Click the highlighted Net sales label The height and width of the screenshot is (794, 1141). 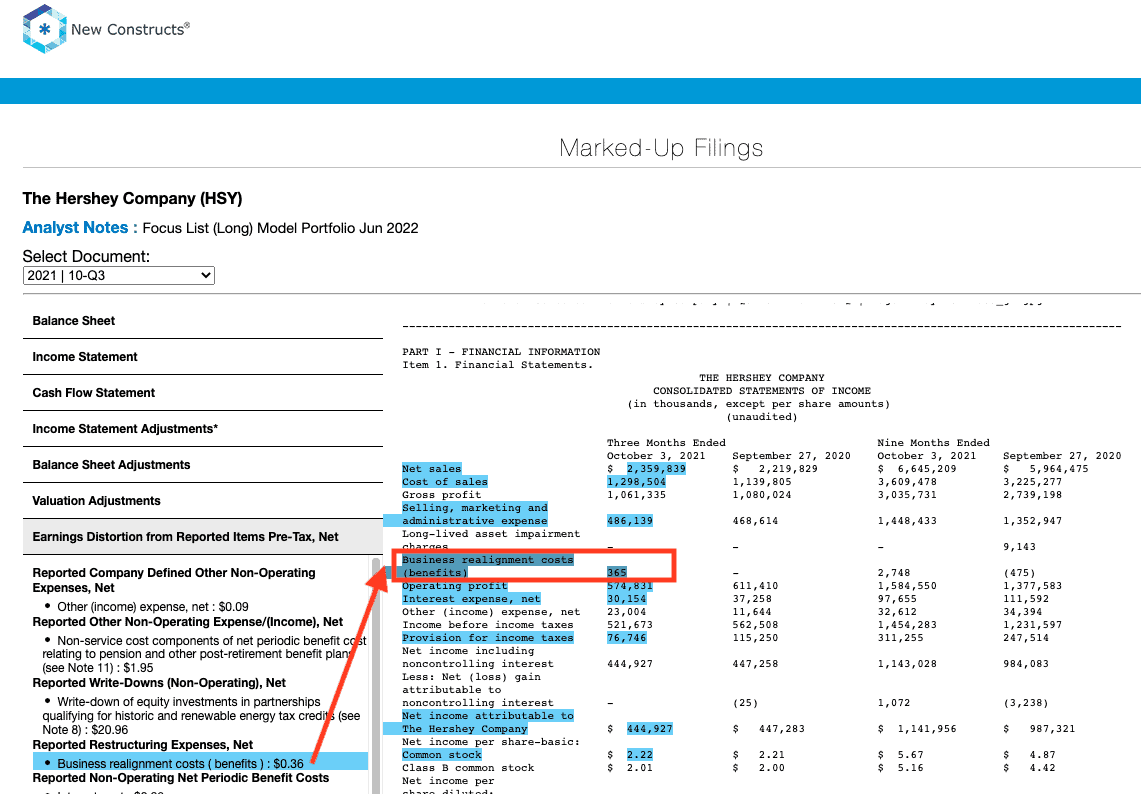(432, 469)
